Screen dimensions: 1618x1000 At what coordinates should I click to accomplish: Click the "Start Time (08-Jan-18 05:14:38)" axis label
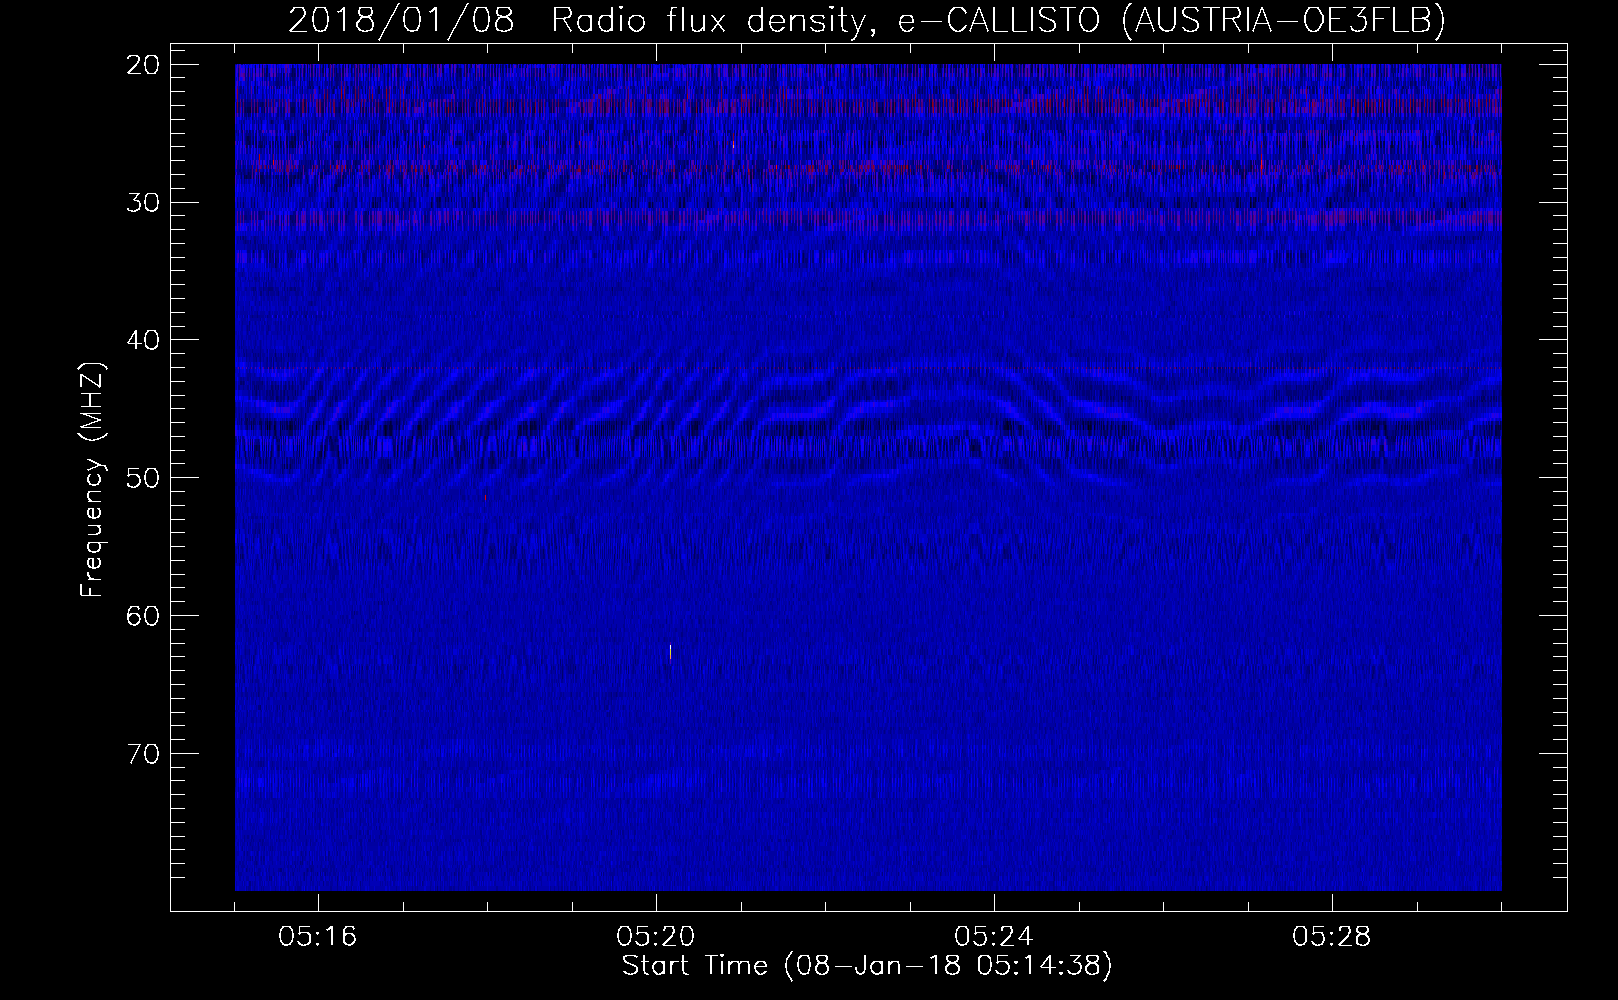[867, 966]
